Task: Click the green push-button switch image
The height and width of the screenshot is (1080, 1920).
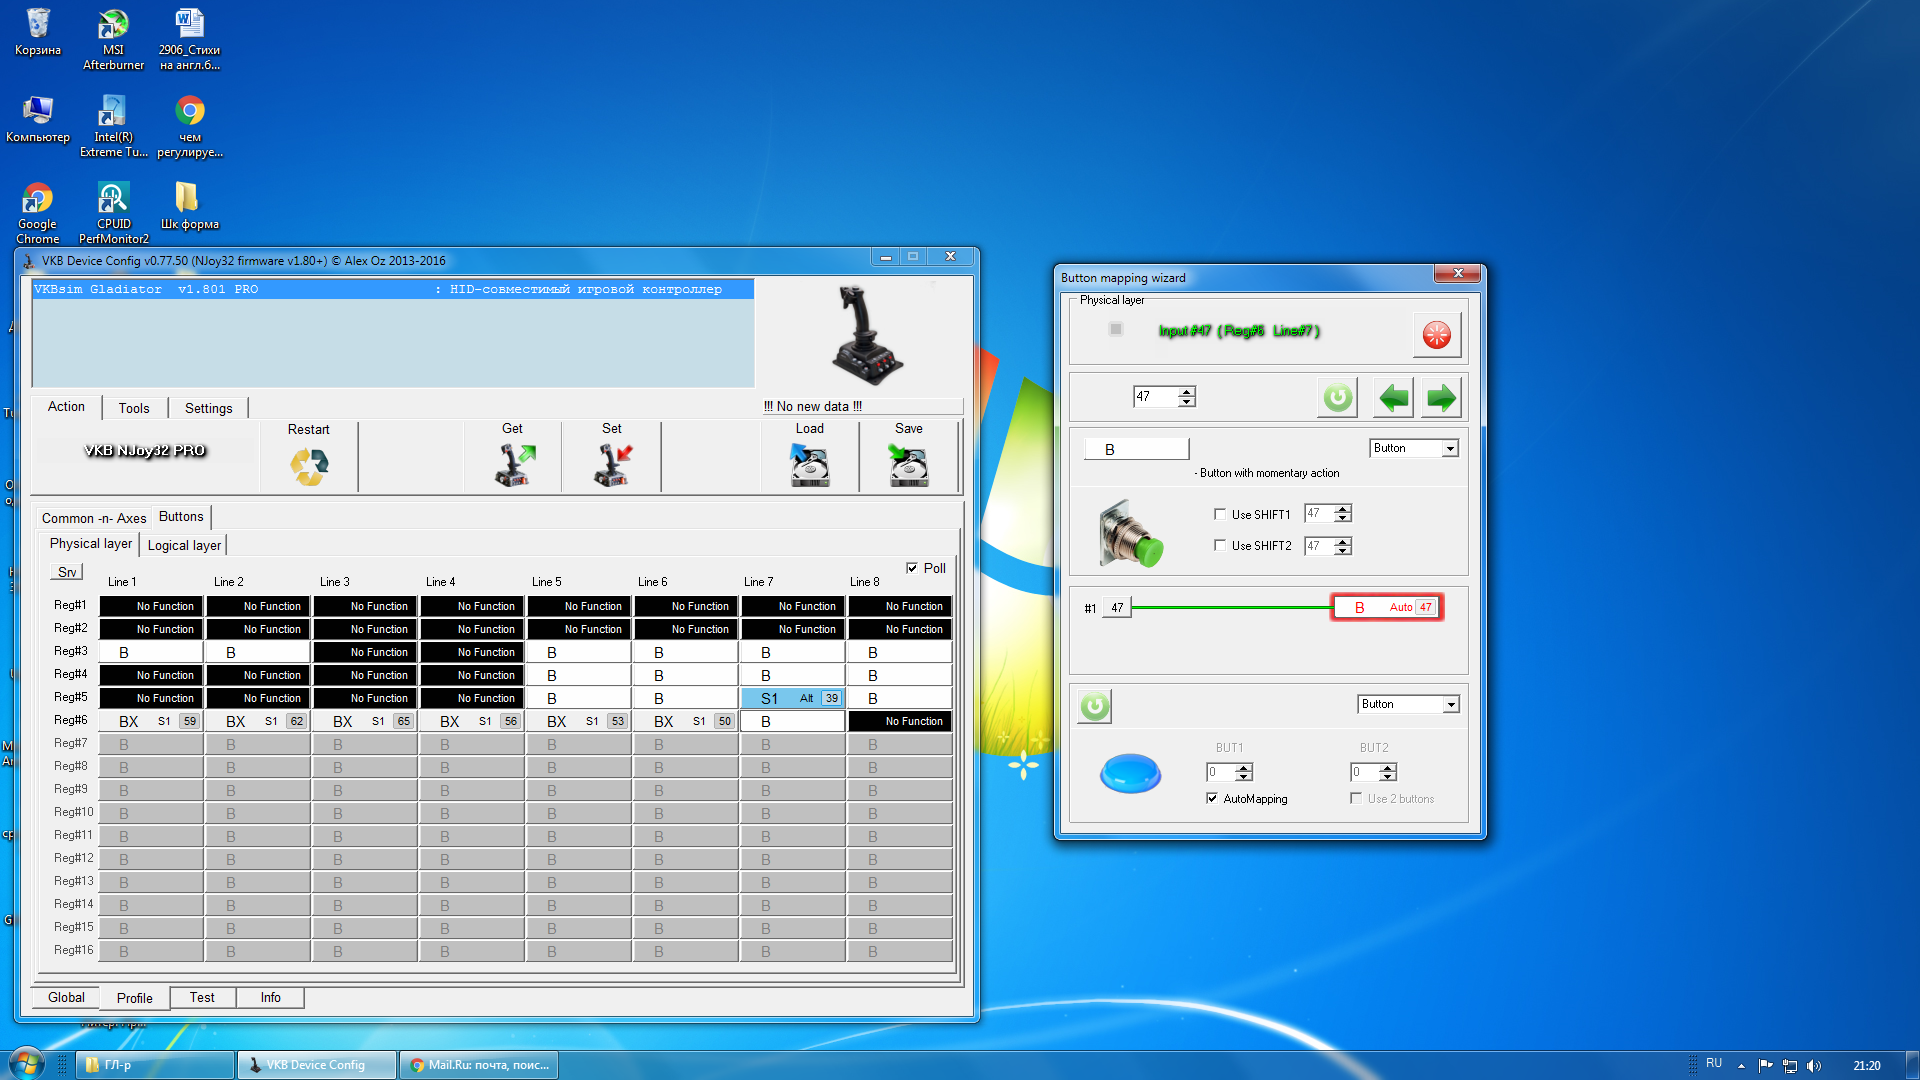Action: pos(1131,533)
